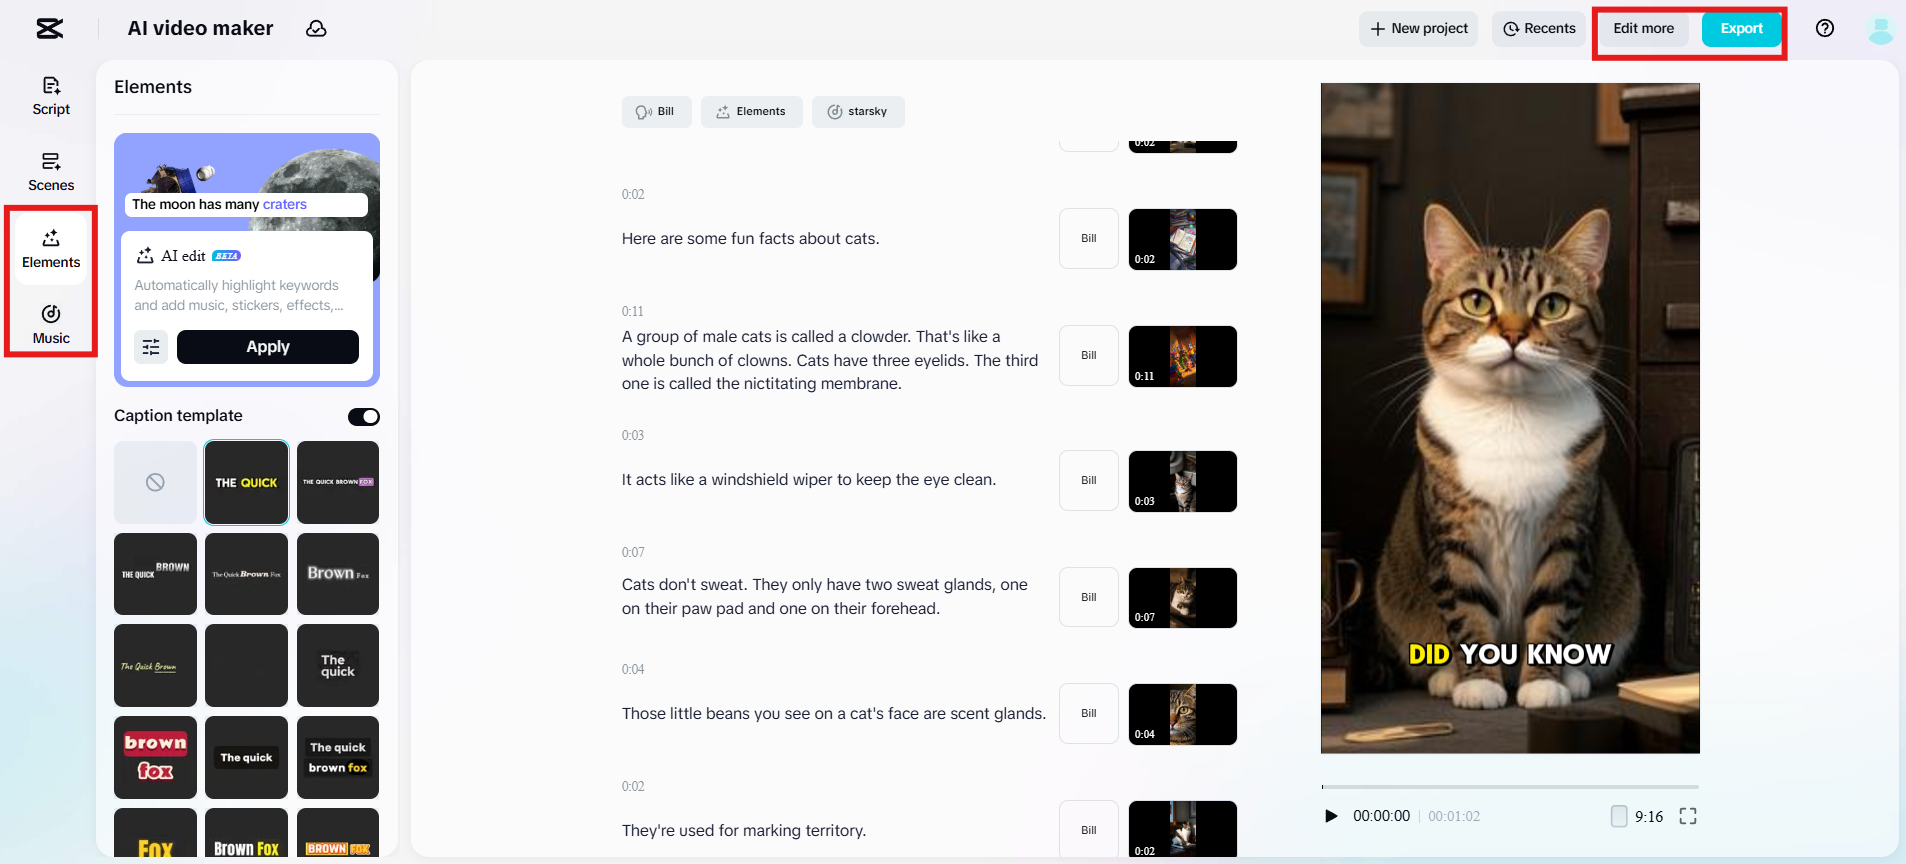This screenshot has height=864, width=1906.
Task: Open the Elements chip above the script
Action: (x=752, y=112)
